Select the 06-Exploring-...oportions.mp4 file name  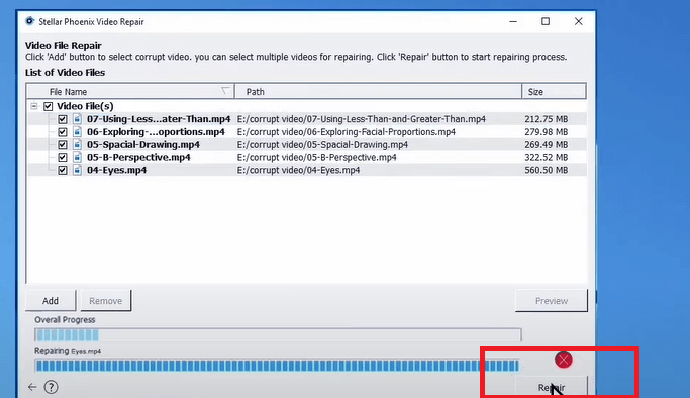156,132
